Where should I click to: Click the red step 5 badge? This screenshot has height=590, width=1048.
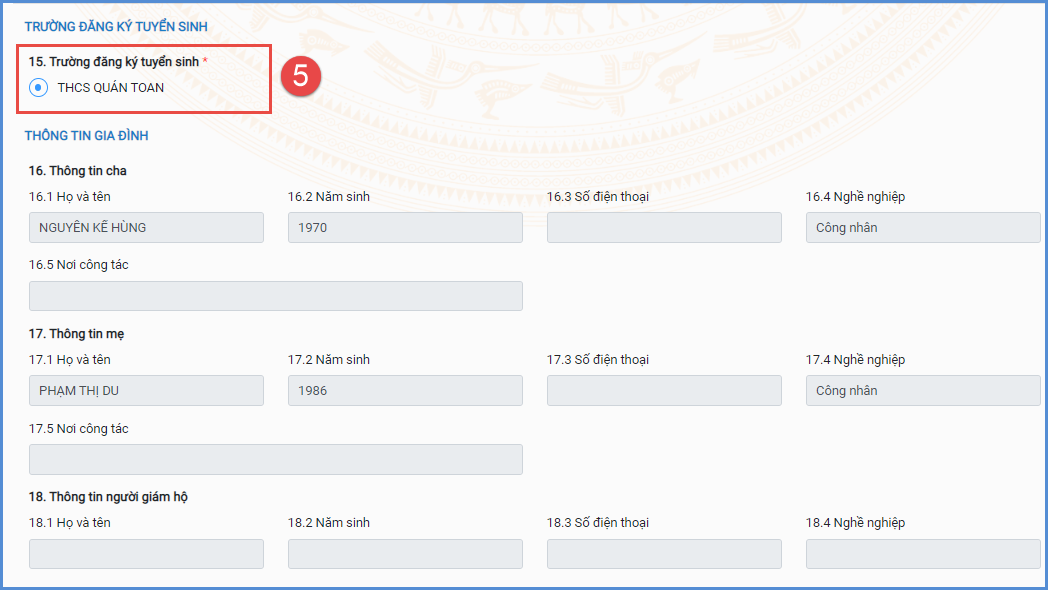(300, 77)
